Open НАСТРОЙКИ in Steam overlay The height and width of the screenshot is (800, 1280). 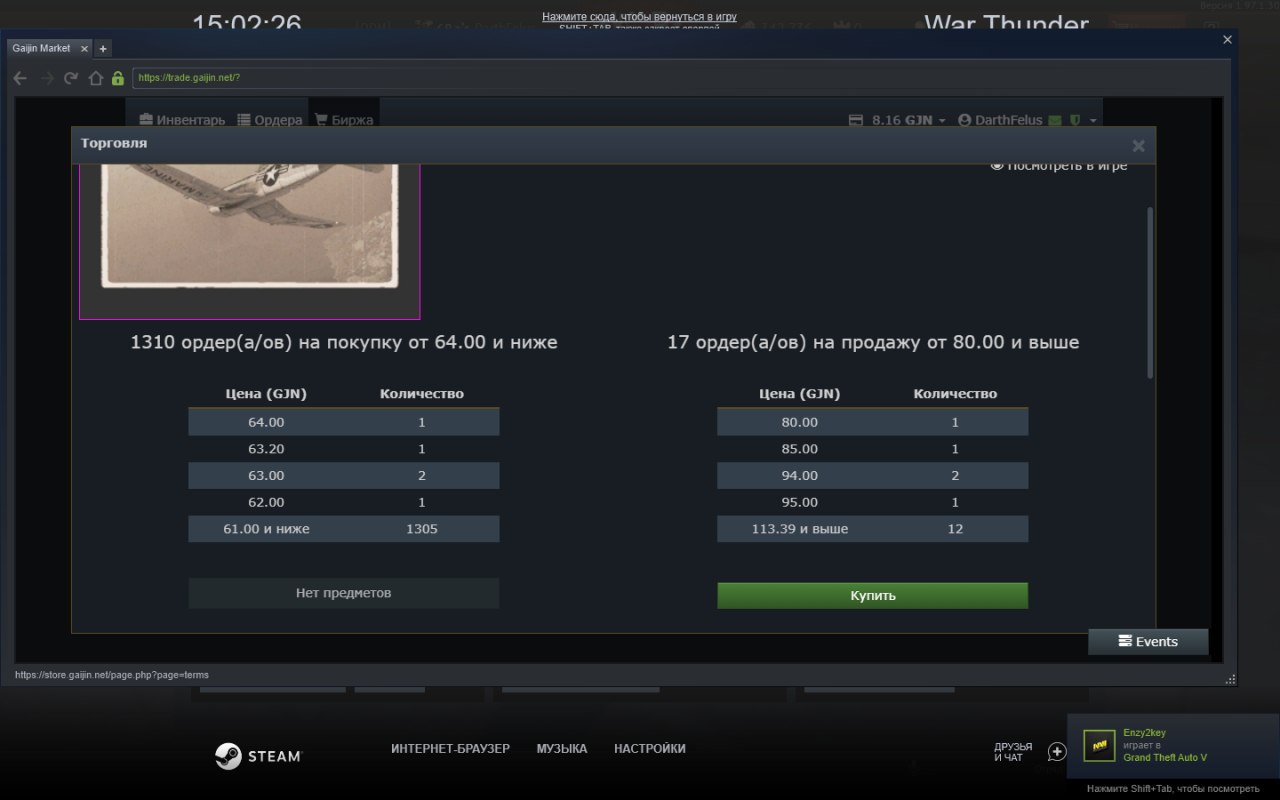coord(650,749)
